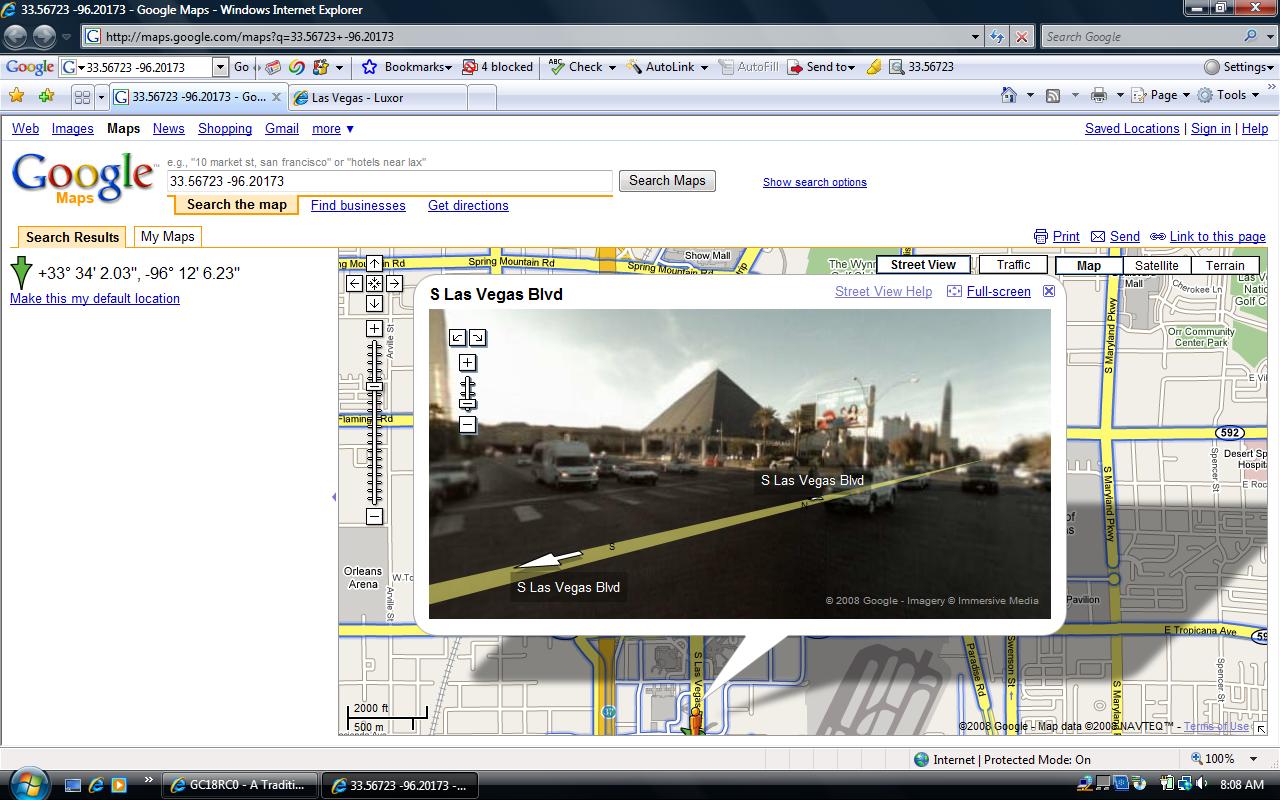This screenshot has width=1280, height=800.
Task: Click Make this my default location
Action: tap(95, 298)
